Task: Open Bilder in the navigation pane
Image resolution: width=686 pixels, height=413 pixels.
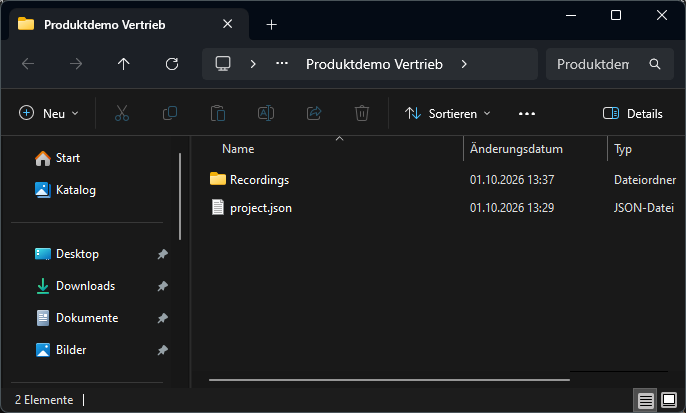Action: pos(60,350)
